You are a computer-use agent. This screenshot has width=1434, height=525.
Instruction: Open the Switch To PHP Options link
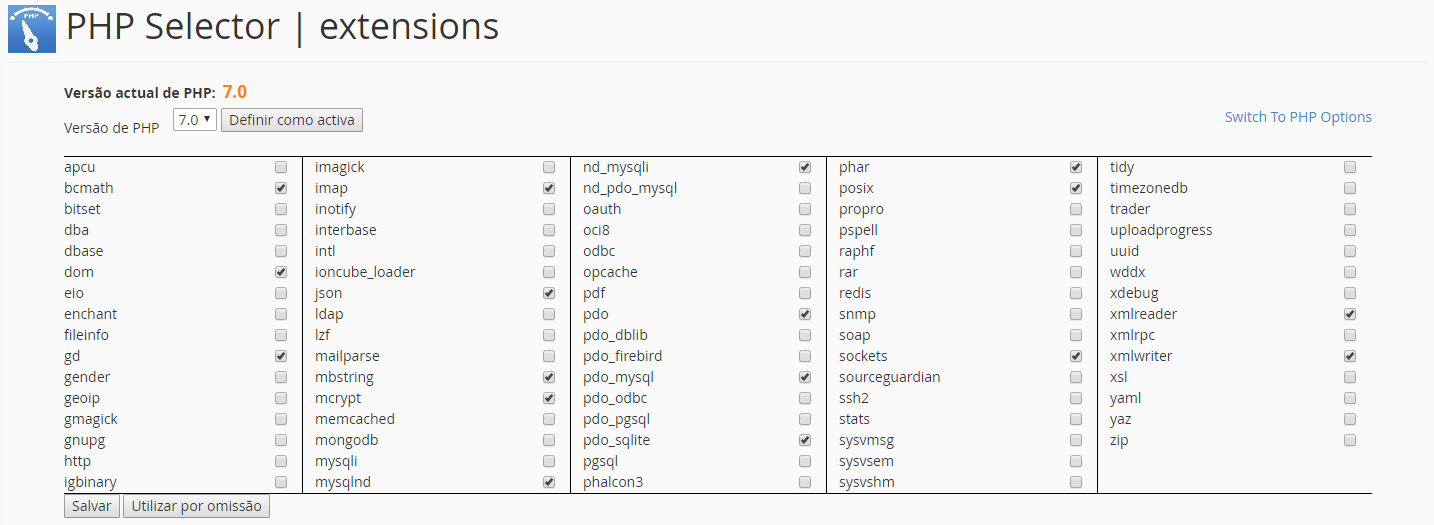pyautogui.click(x=1298, y=117)
